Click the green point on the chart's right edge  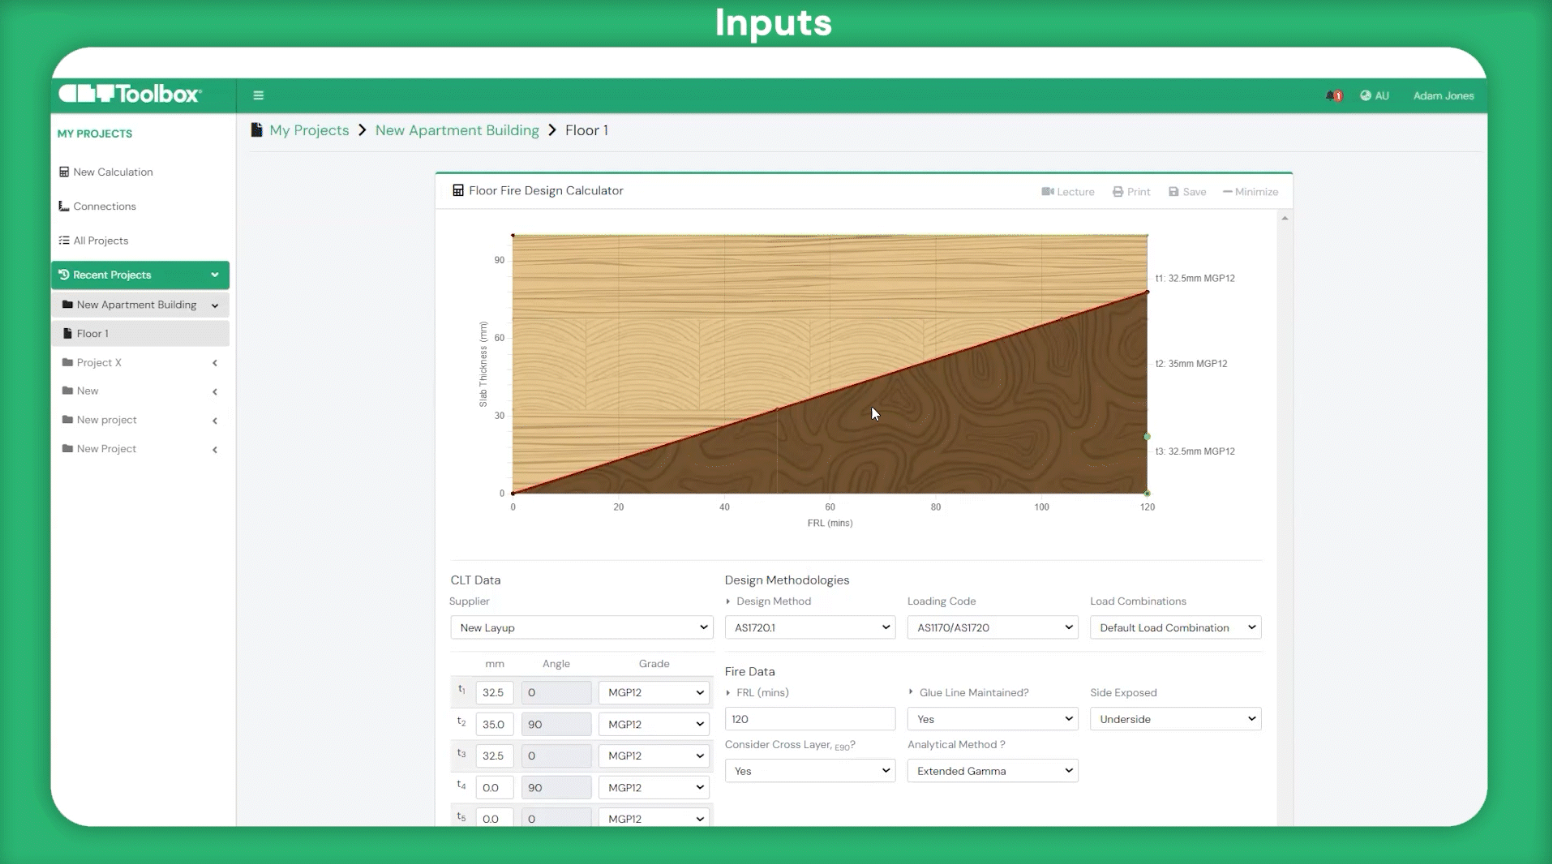pyautogui.click(x=1147, y=437)
